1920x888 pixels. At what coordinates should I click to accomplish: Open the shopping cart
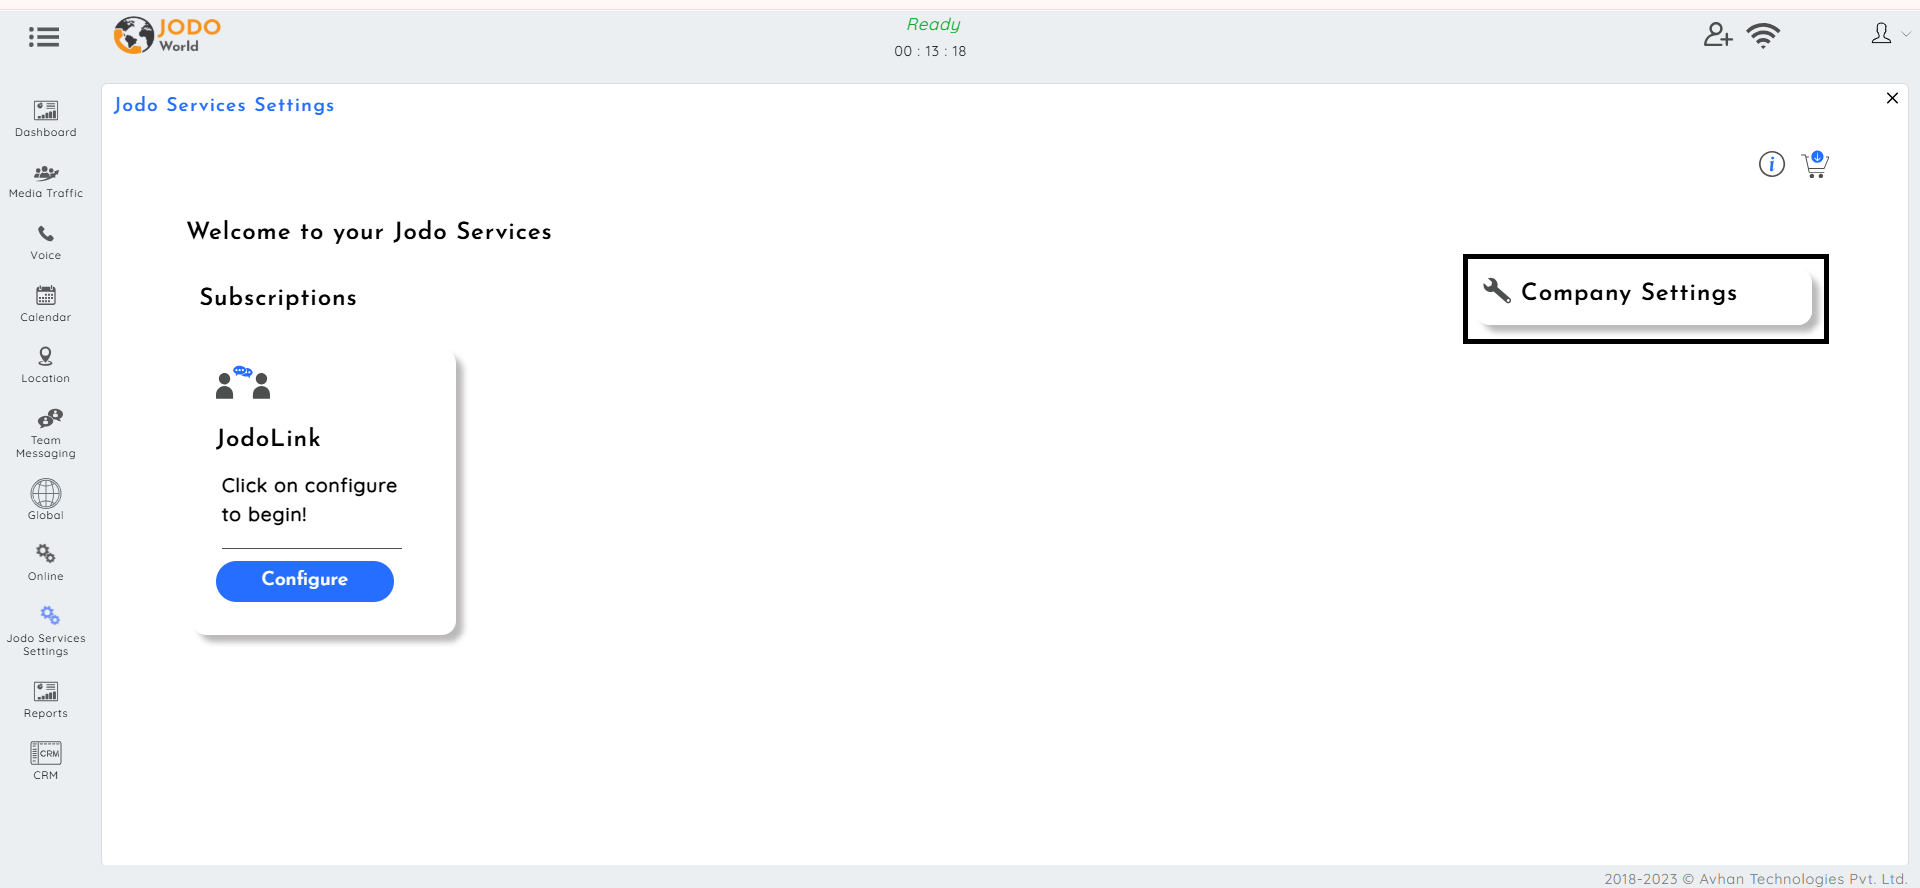(x=1815, y=164)
